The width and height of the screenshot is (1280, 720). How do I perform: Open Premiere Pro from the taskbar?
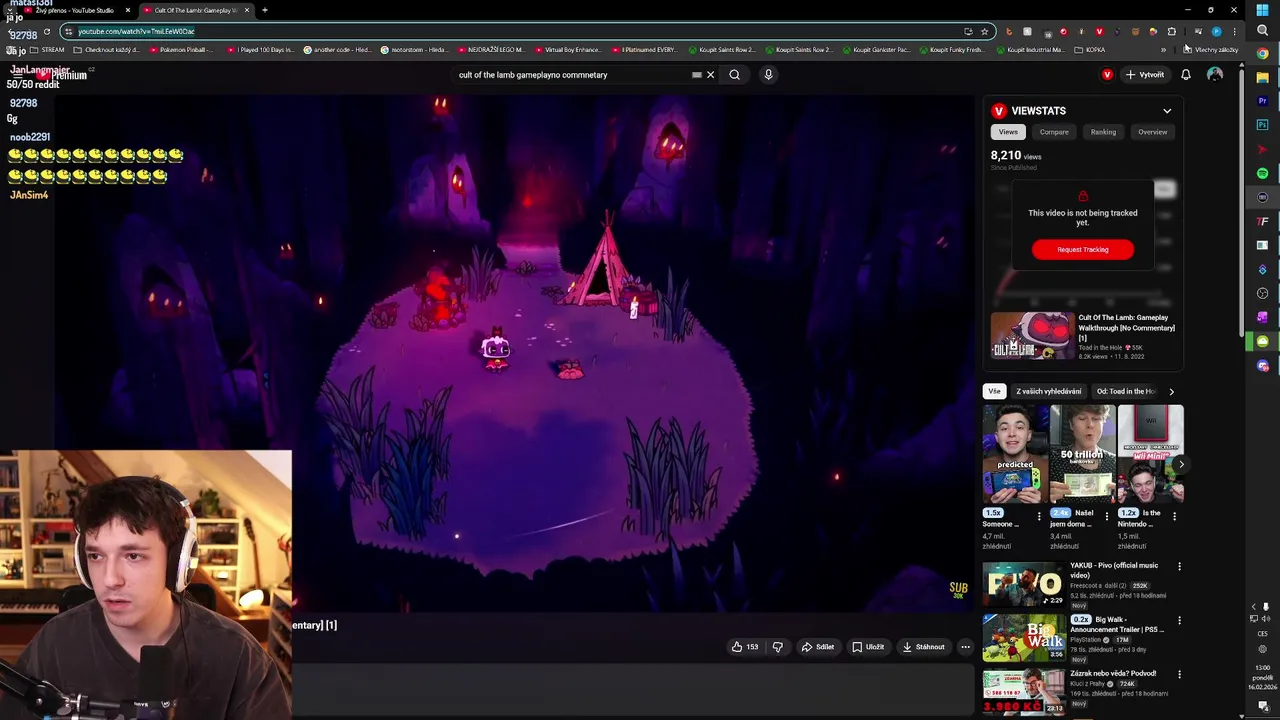click(x=1262, y=101)
